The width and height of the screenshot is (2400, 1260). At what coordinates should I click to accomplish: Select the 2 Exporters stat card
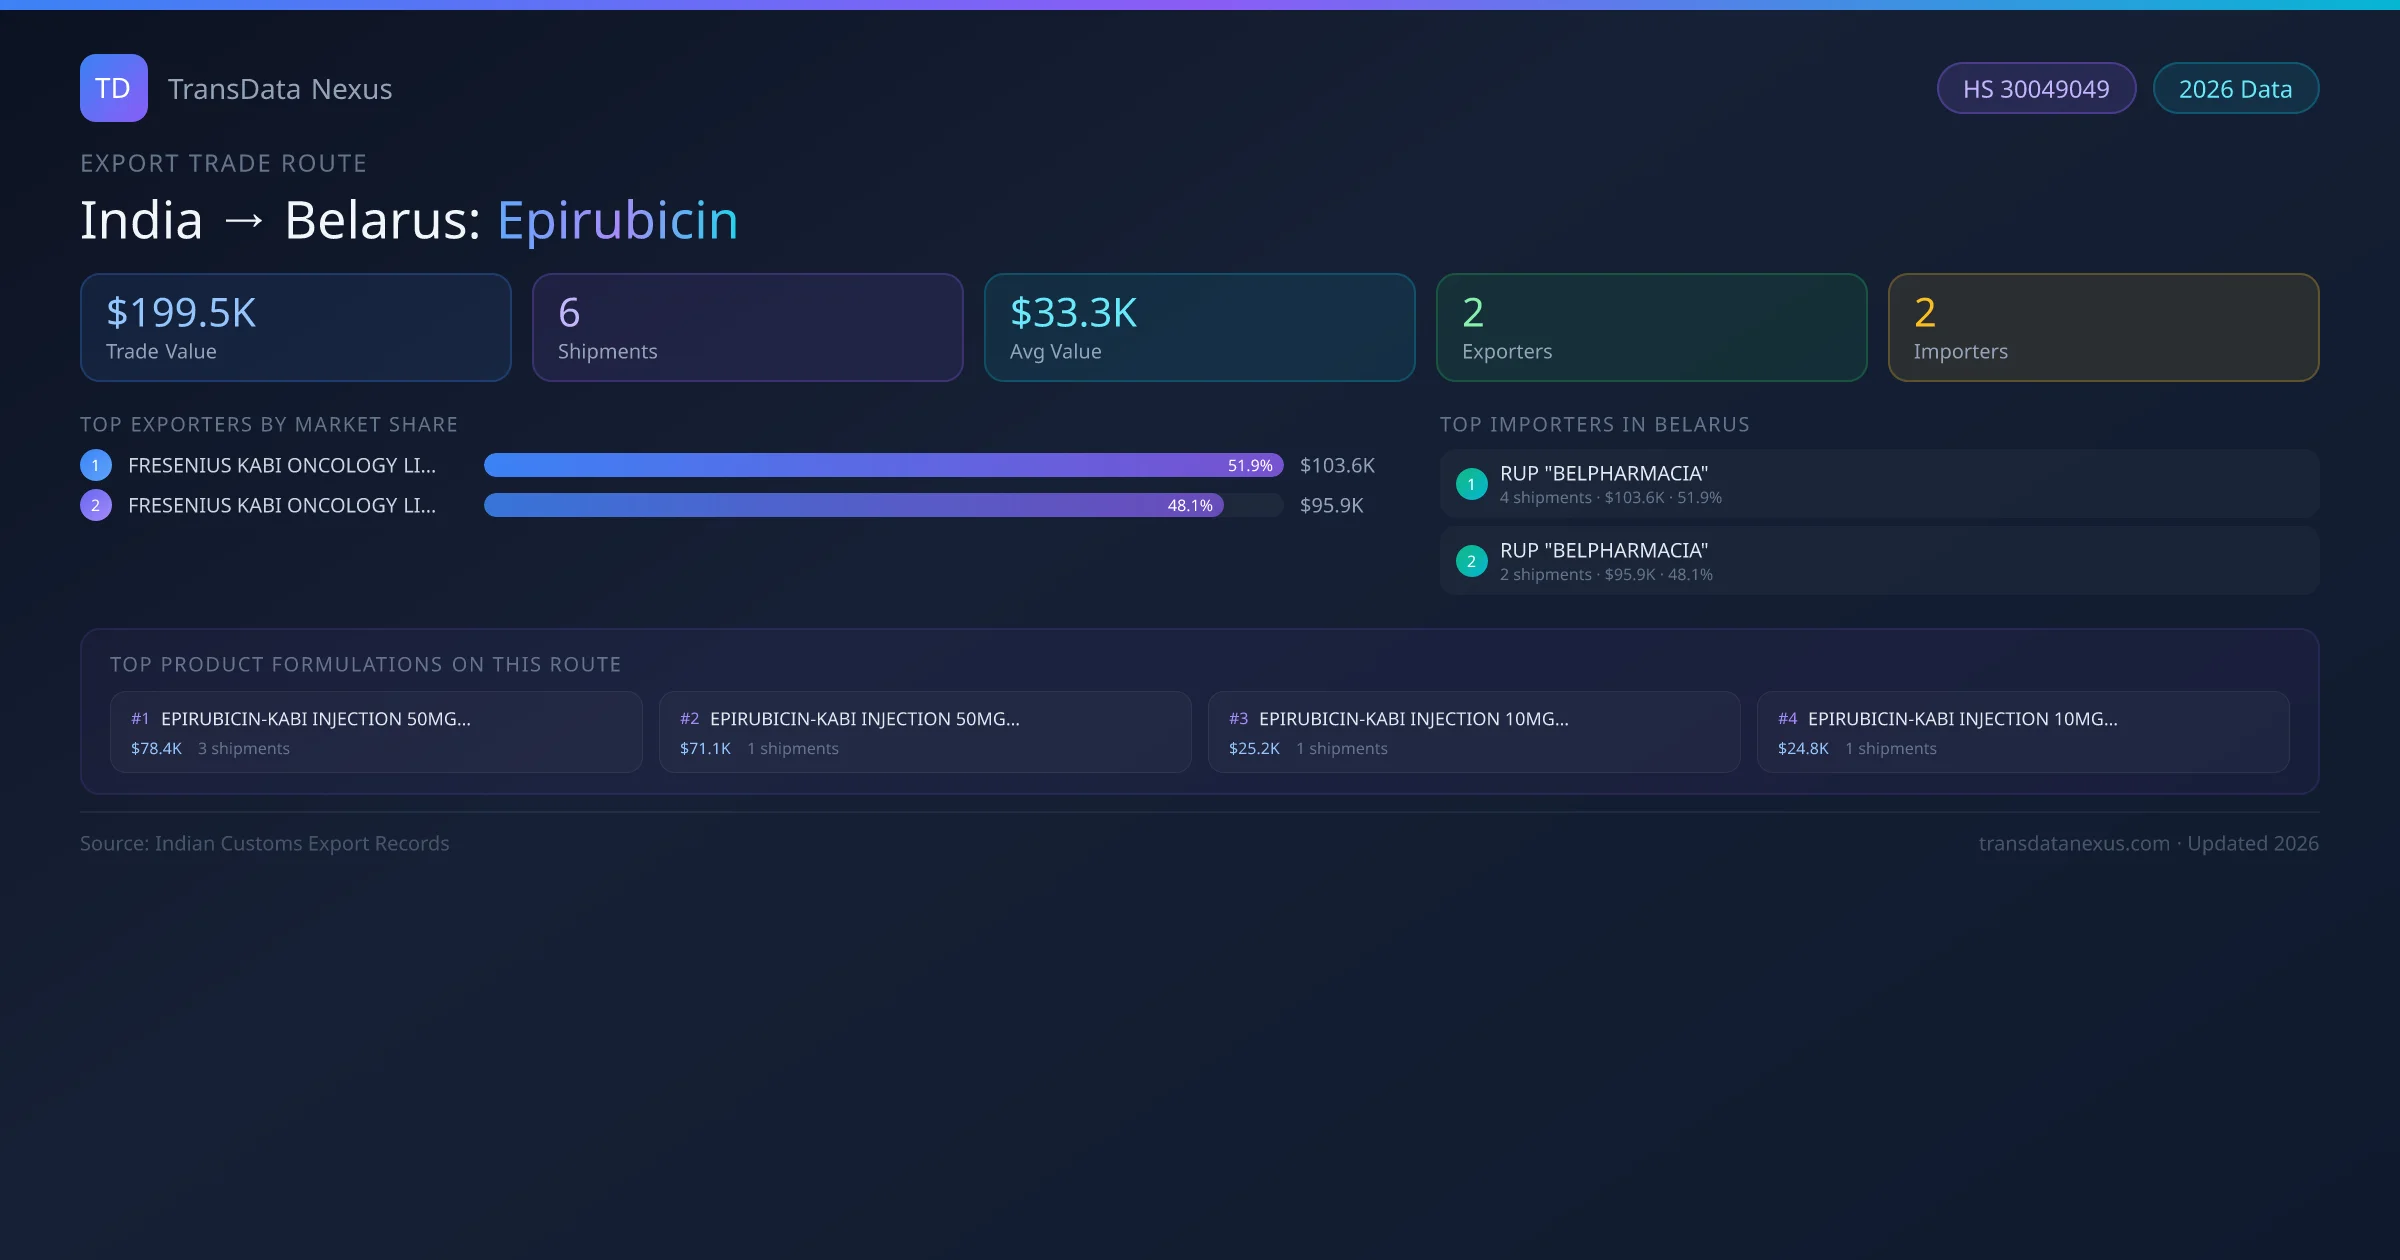click(x=1651, y=327)
